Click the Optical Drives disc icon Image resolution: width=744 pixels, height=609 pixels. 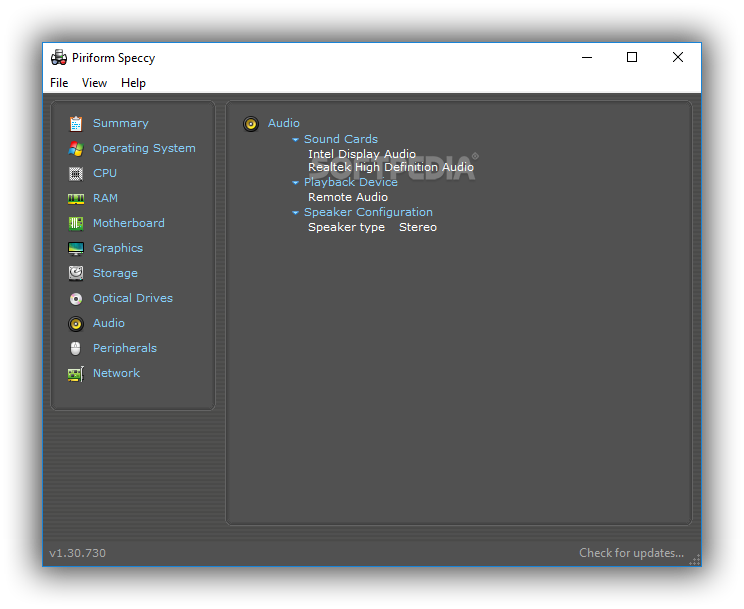(76, 299)
